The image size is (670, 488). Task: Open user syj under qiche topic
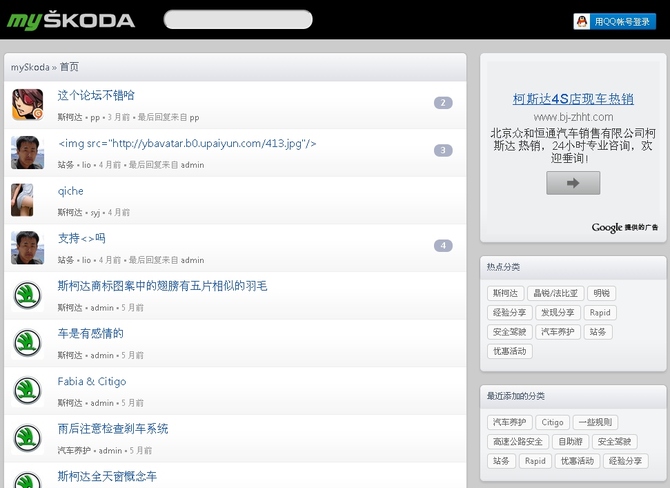95,213
